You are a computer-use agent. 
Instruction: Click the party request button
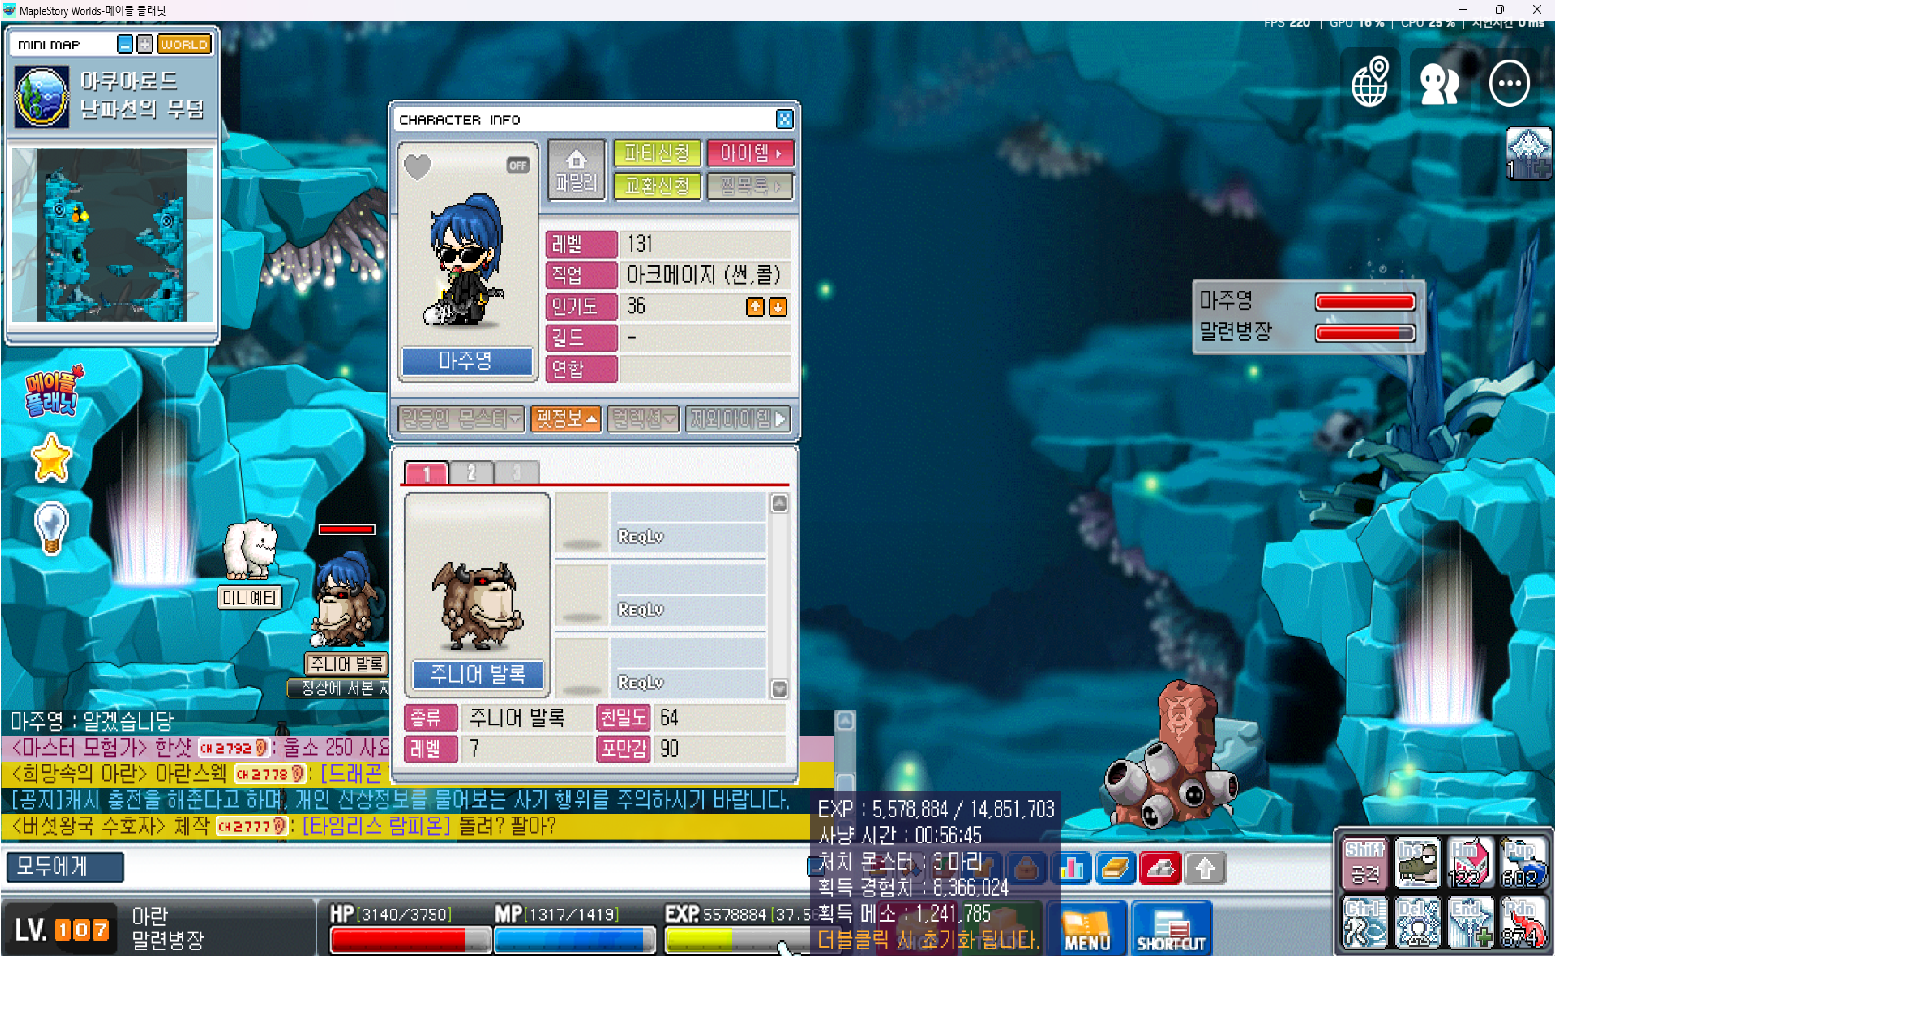pyautogui.click(x=657, y=153)
